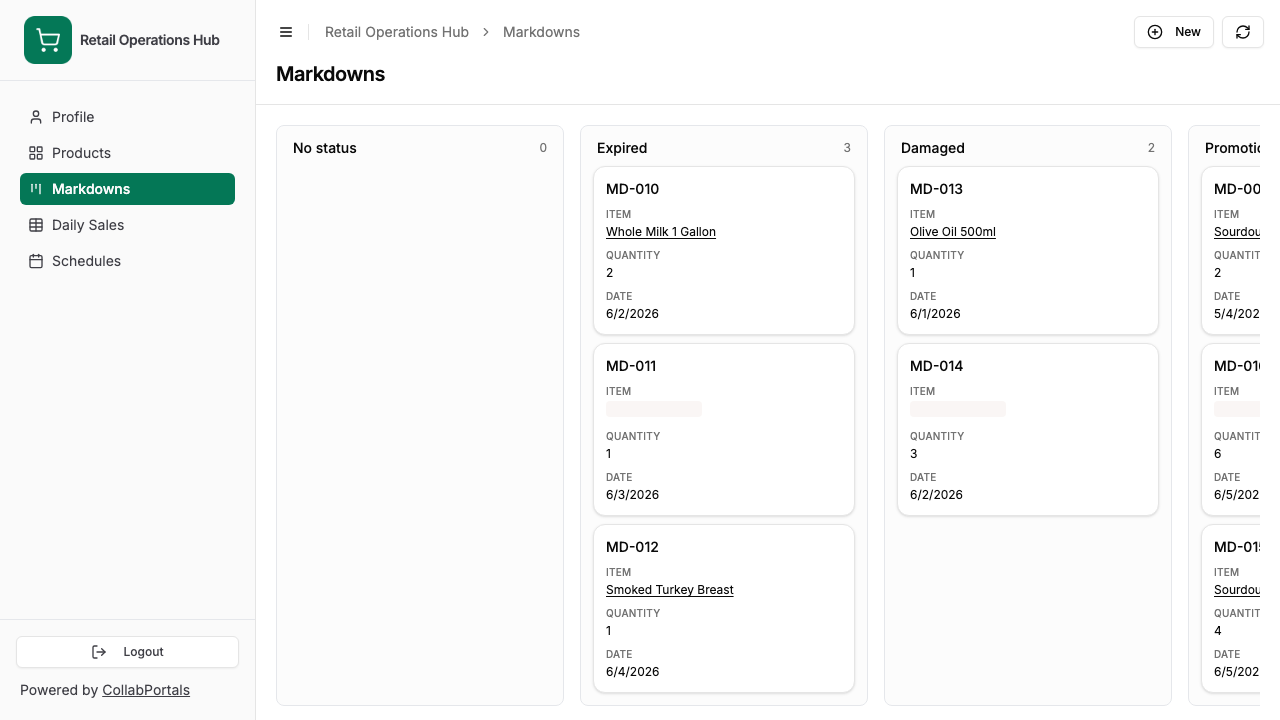Open Smoked Turkey Breast item link

pos(670,590)
